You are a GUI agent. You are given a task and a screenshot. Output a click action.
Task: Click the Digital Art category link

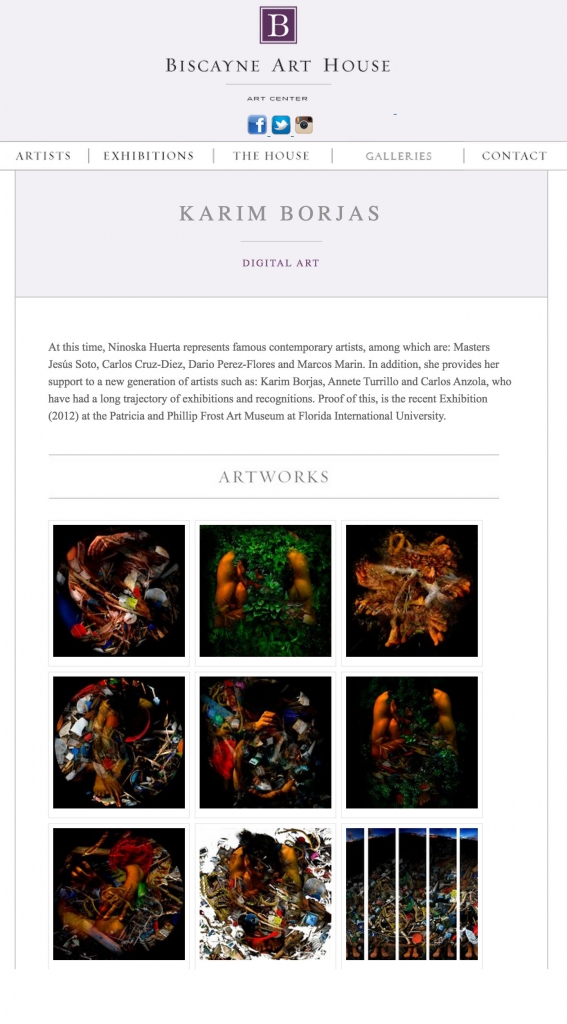coord(281,263)
